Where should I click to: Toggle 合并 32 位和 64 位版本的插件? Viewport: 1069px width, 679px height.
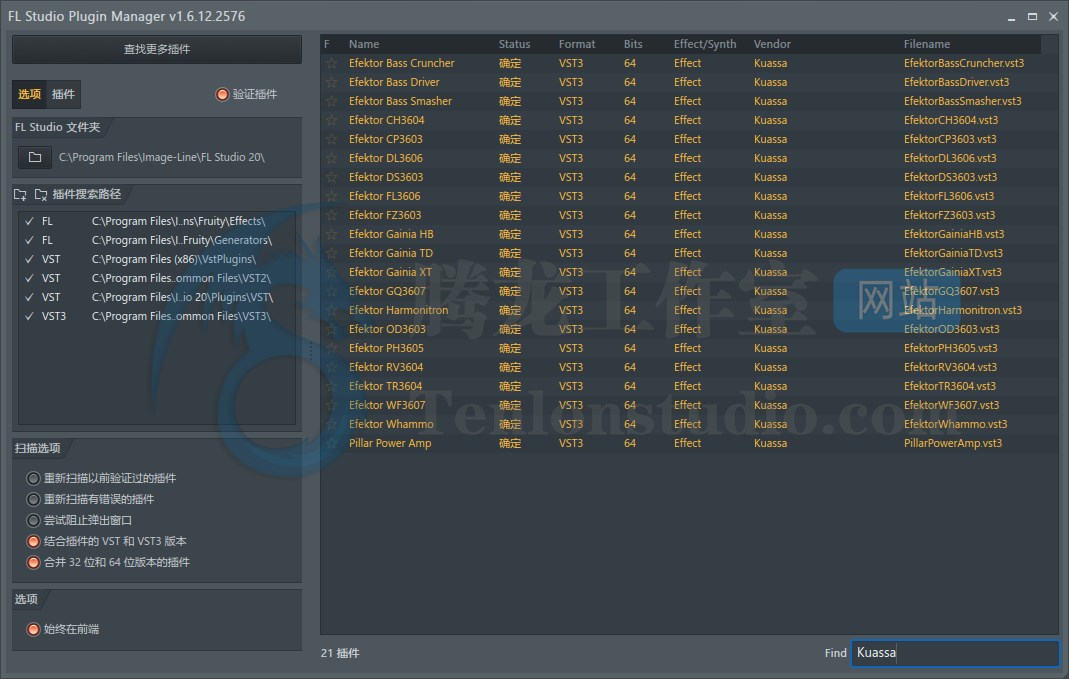pyautogui.click(x=33, y=562)
